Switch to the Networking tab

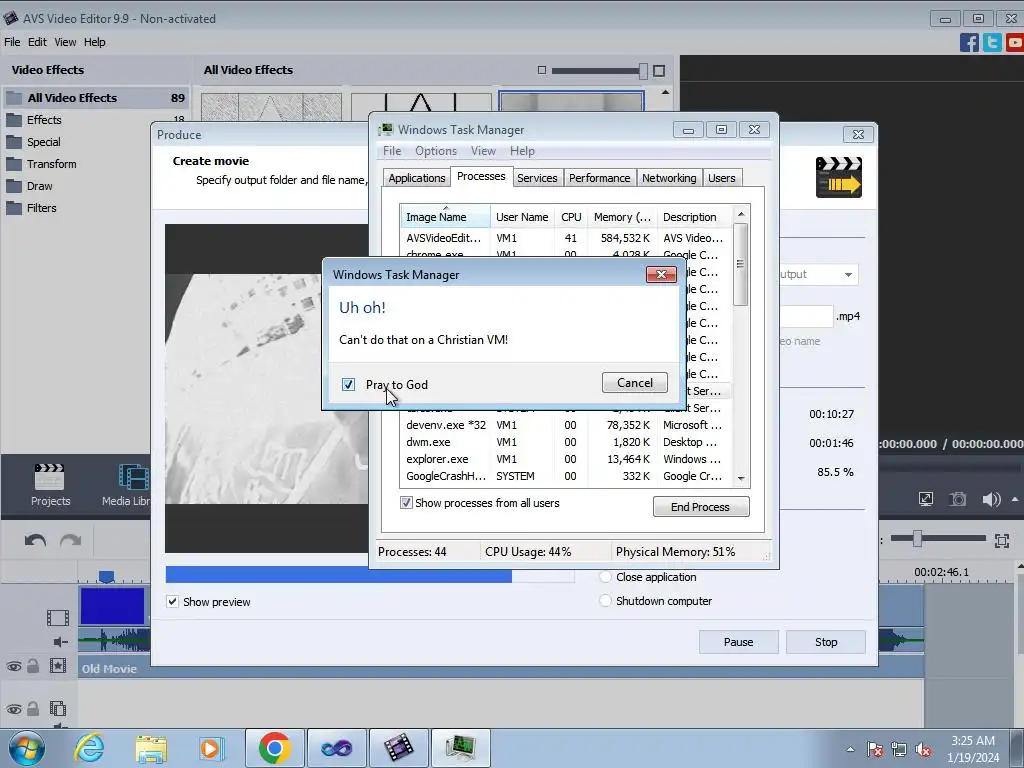(x=669, y=178)
